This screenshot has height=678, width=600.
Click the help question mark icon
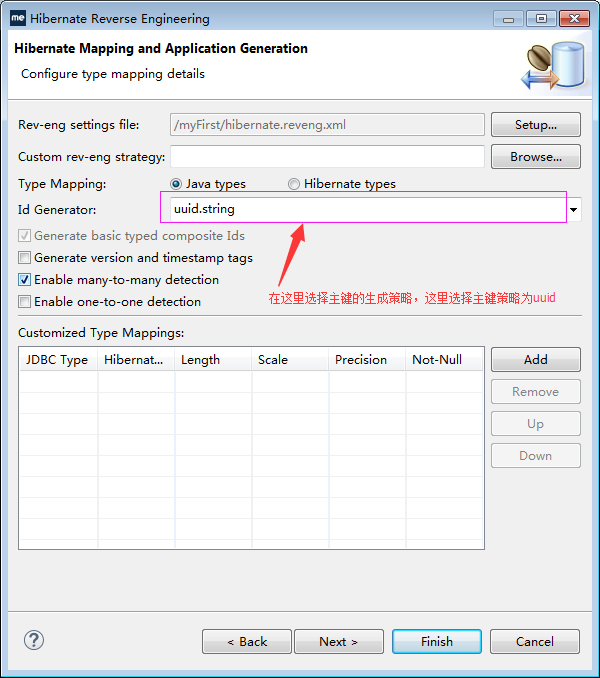(34, 640)
